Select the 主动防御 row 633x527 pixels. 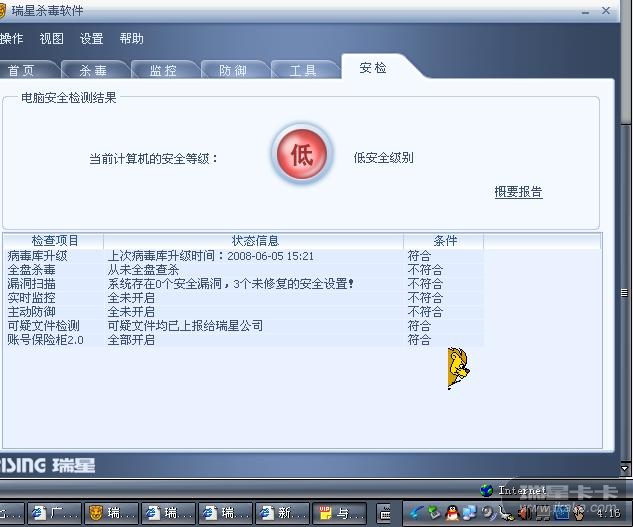point(244,312)
